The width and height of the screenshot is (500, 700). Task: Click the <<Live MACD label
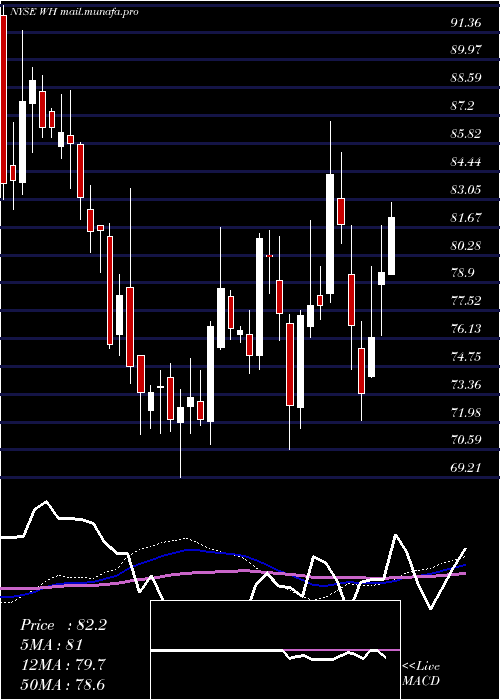point(421,673)
